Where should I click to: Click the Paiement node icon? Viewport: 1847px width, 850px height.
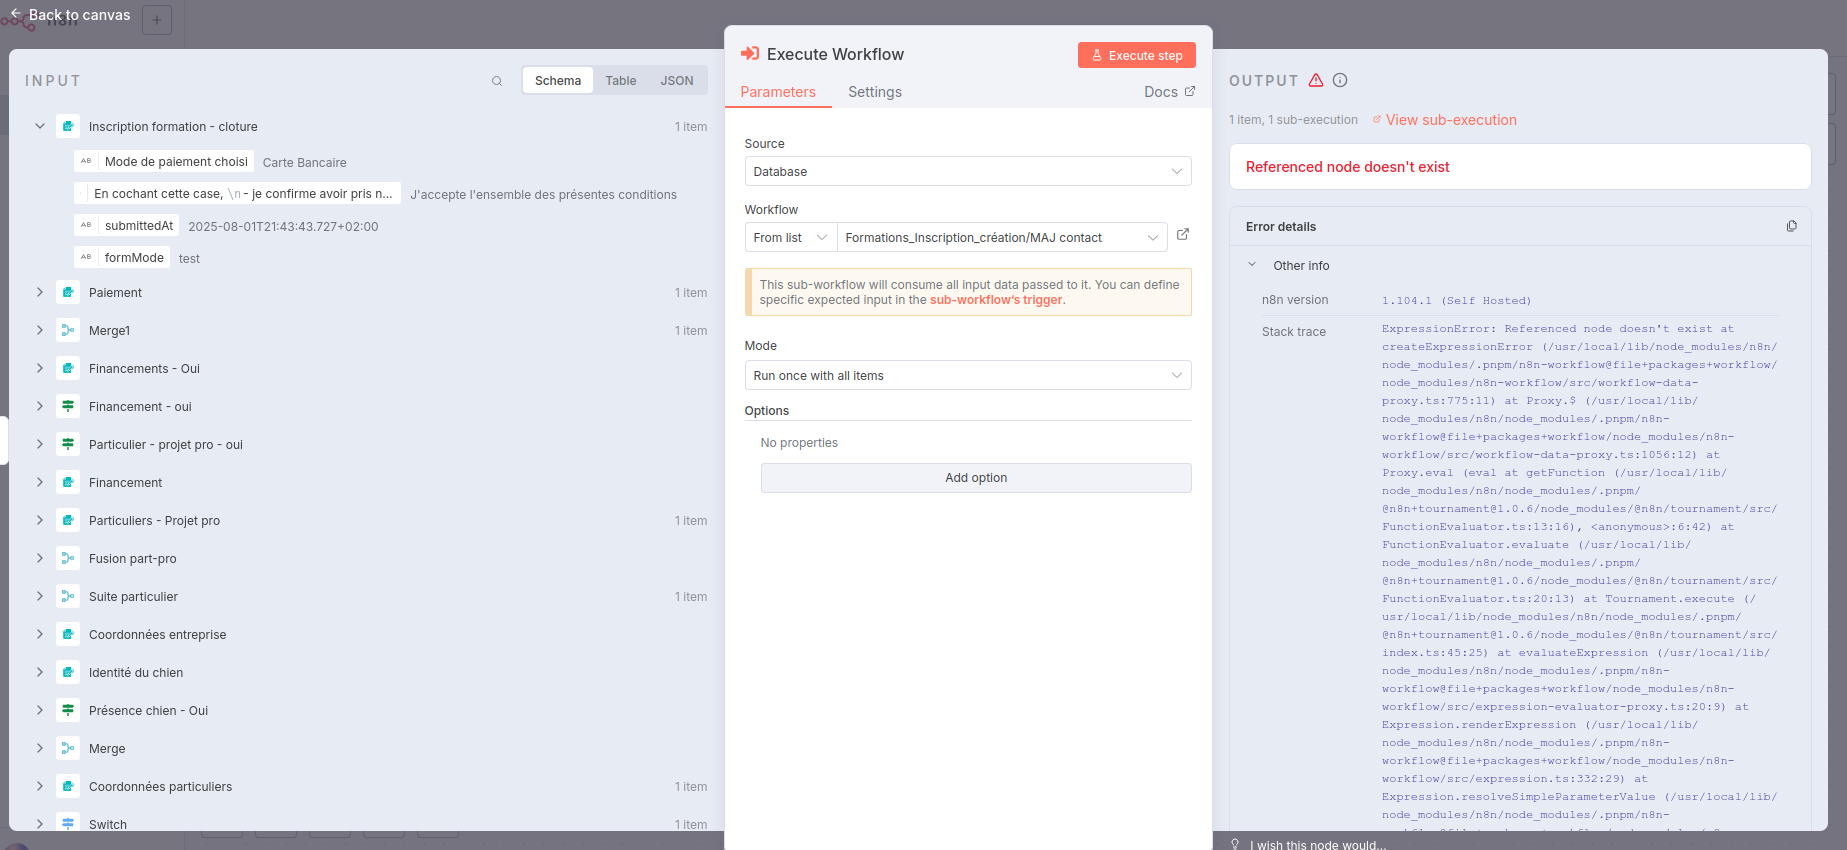68,293
